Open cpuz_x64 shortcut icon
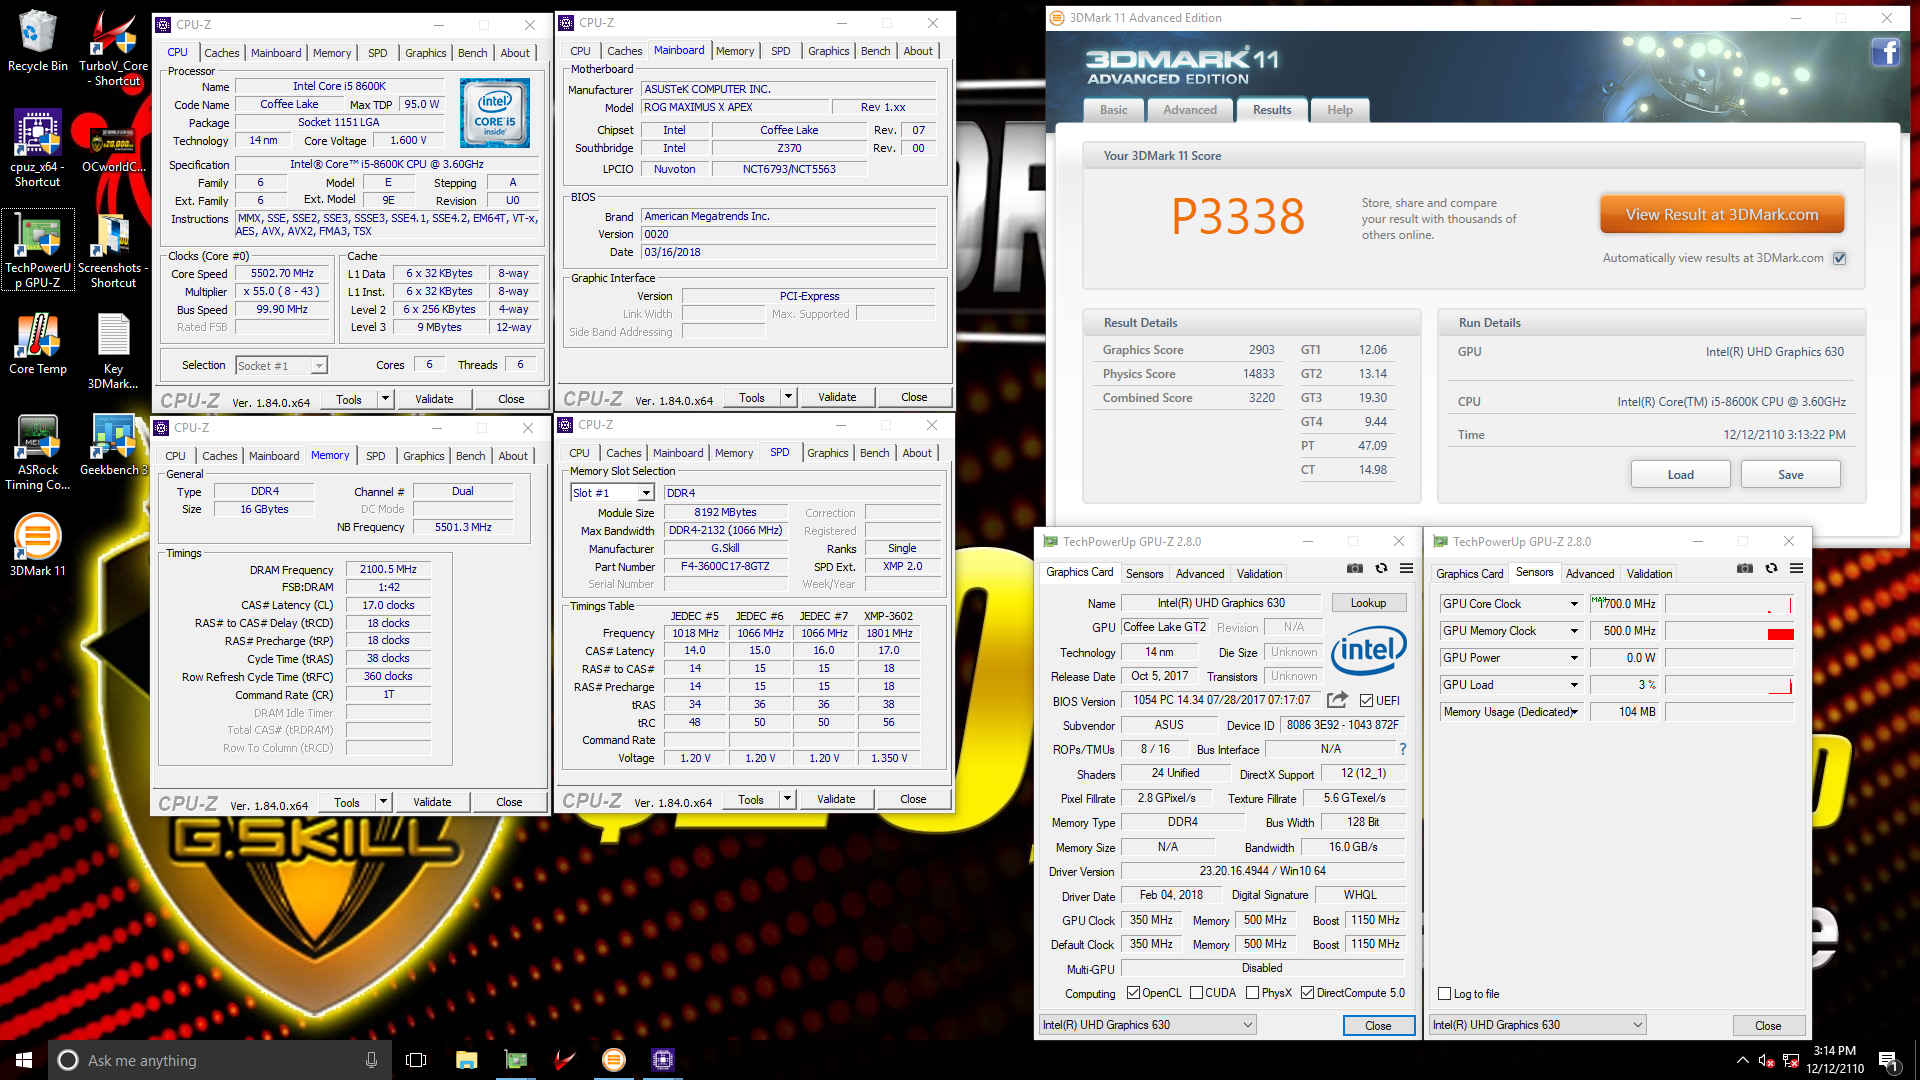 [x=37, y=148]
